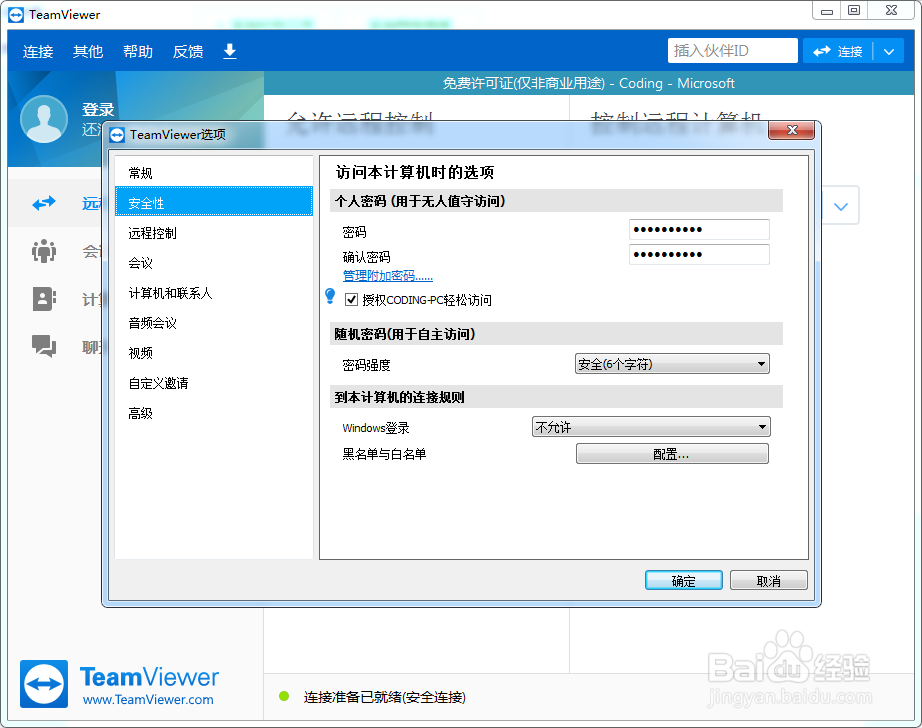Click the 确认密码 input field
Image resolution: width=922 pixels, height=728 pixels.
tap(699, 254)
